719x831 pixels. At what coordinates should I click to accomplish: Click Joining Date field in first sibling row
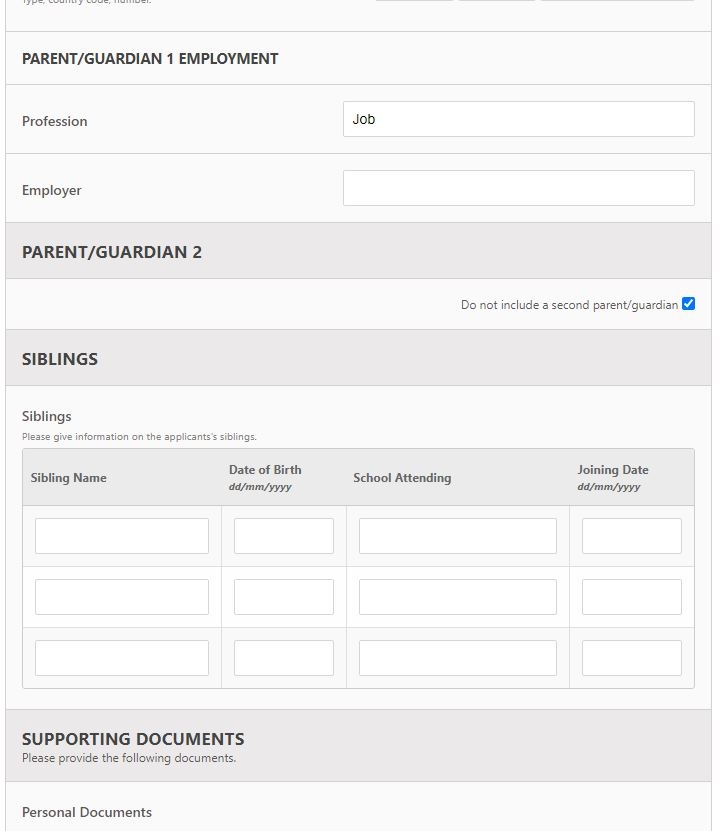[x=632, y=536]
